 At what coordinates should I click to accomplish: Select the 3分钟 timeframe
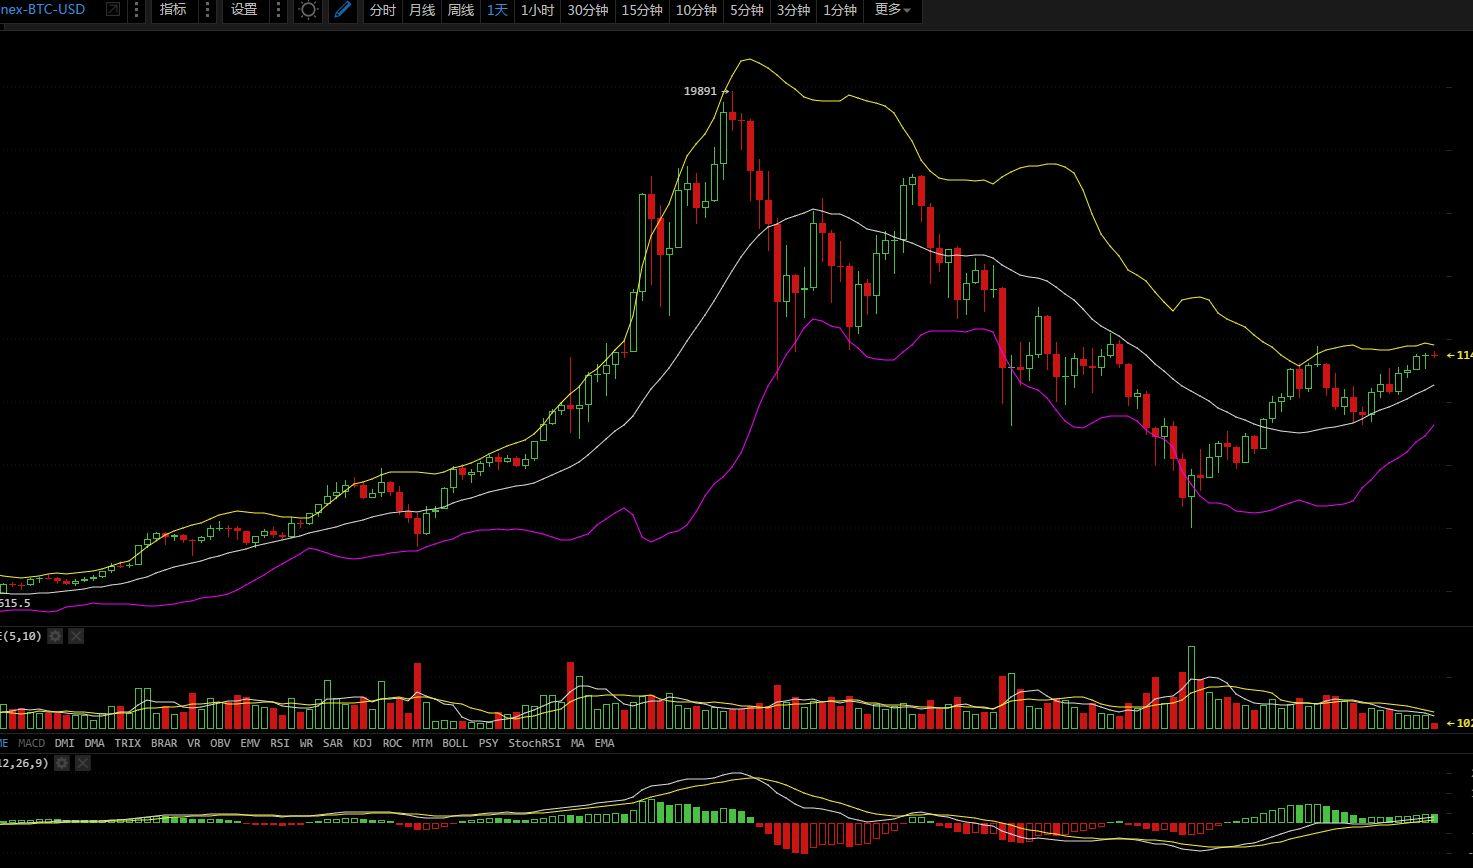(x=793, y=10)
